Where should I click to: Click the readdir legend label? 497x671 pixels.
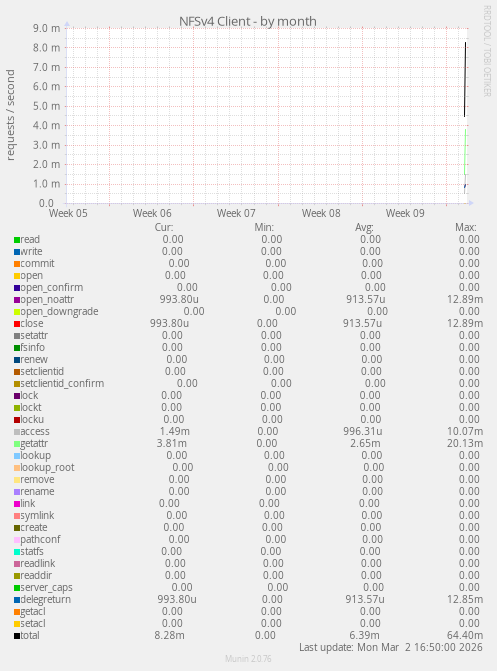(36, 576)
